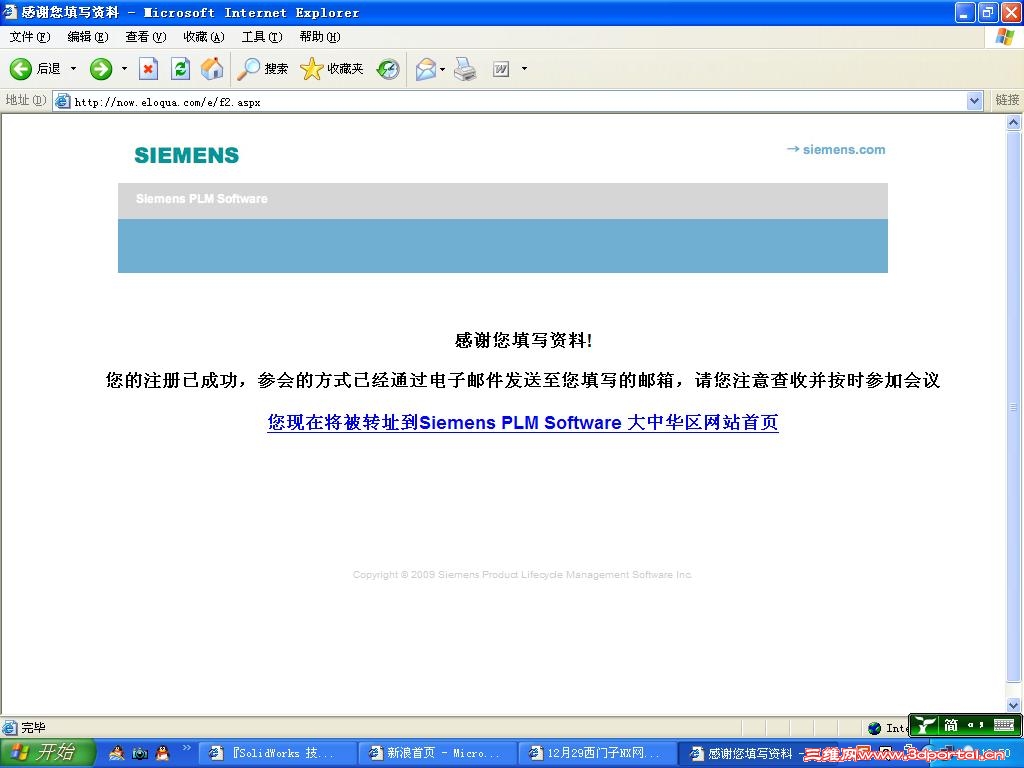Click the page icon in the address bar
Image resolution: width=1024 pixels, height=768 pixels.
(63, 101)
